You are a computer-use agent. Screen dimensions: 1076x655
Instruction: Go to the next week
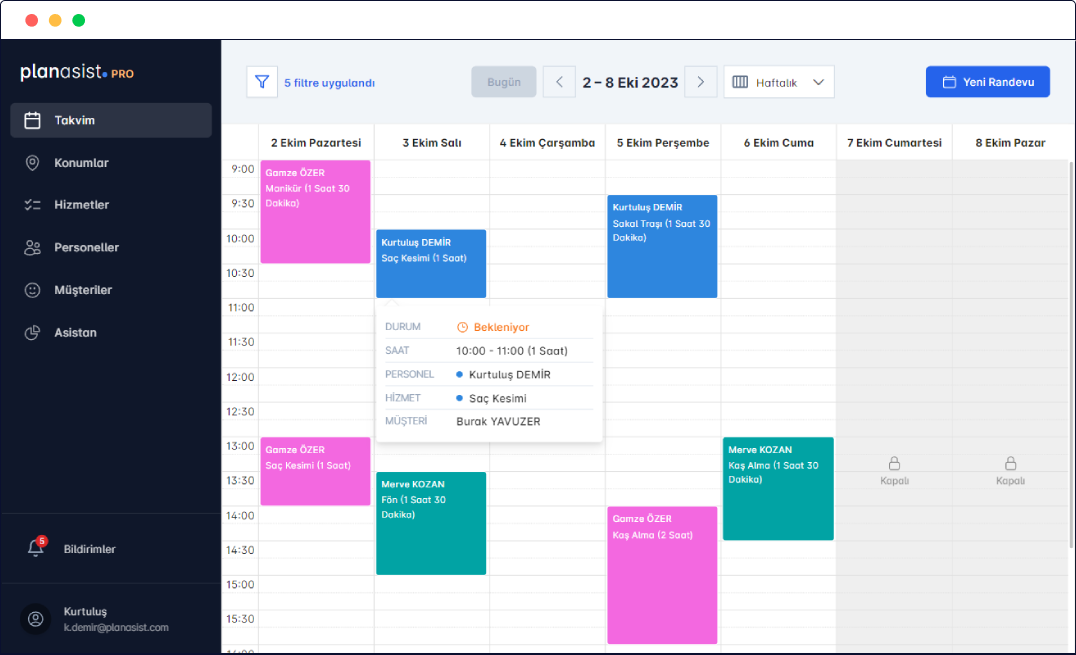click(x=701, y=82)
